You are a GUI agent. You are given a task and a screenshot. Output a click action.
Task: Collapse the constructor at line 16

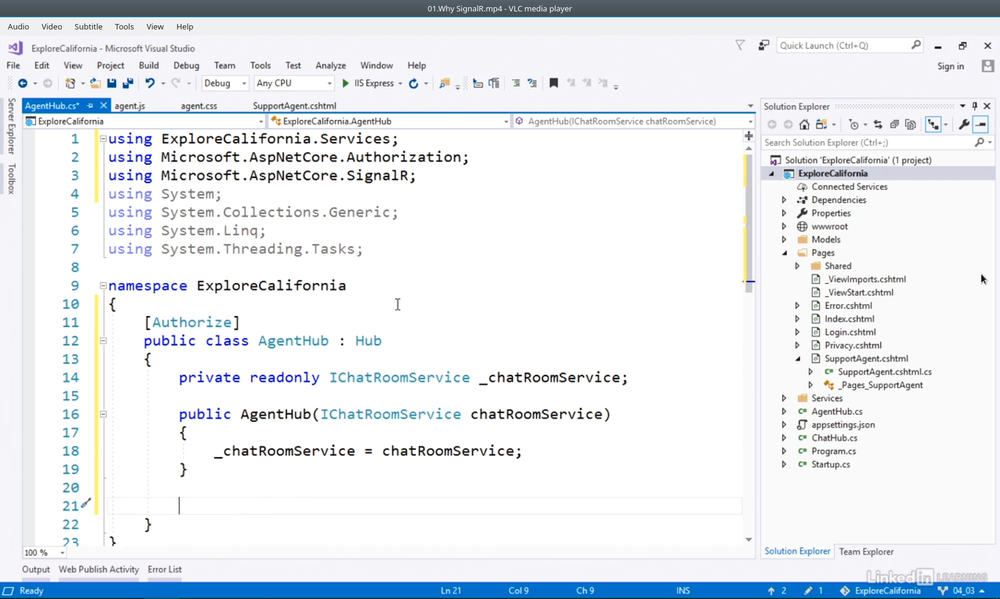(x=103, y=415)
